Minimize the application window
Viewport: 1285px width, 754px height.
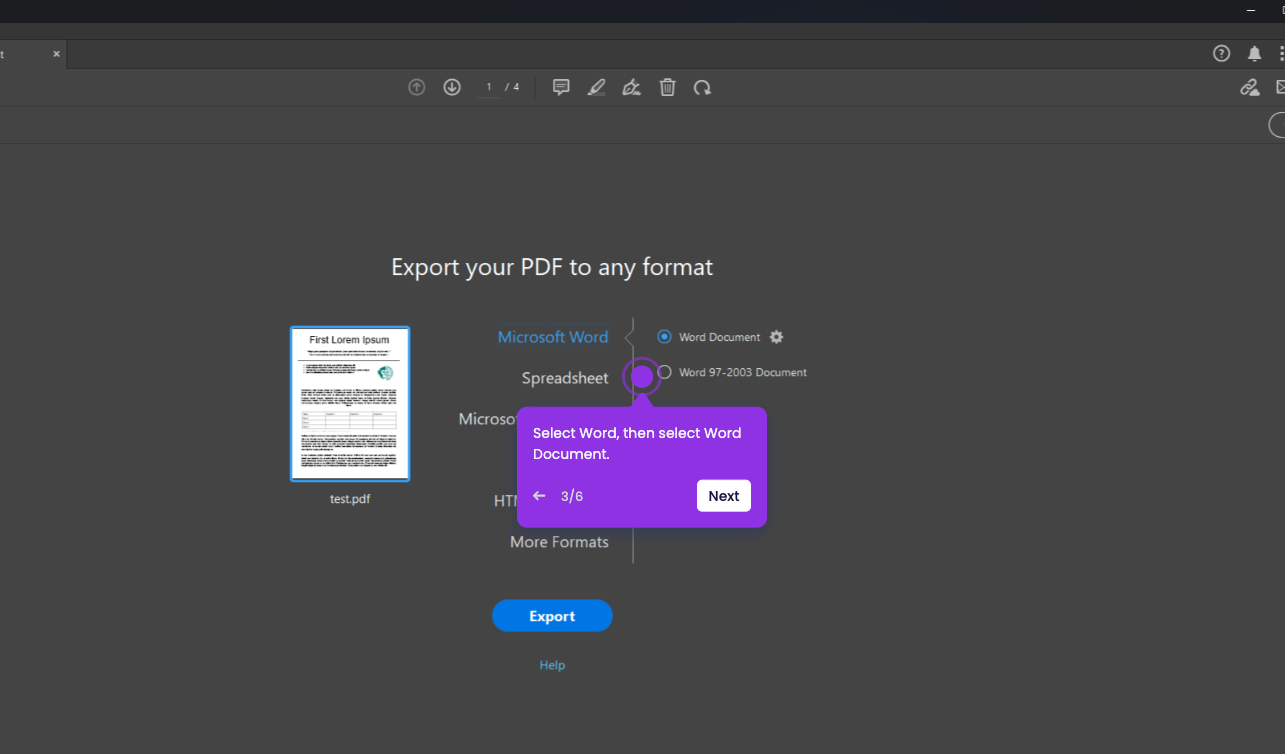[1251, 9]
